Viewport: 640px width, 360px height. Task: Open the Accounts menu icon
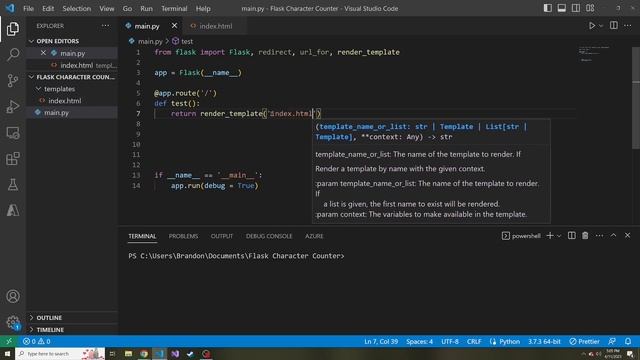pos(13,296)
